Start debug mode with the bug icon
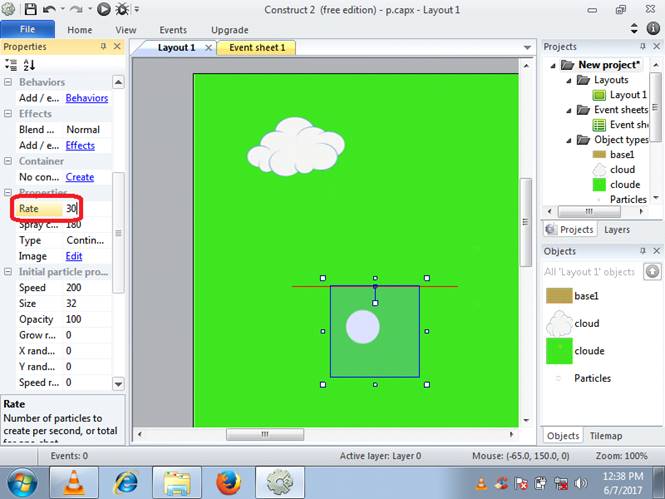 pyautogui.click(x=123, y=9)
